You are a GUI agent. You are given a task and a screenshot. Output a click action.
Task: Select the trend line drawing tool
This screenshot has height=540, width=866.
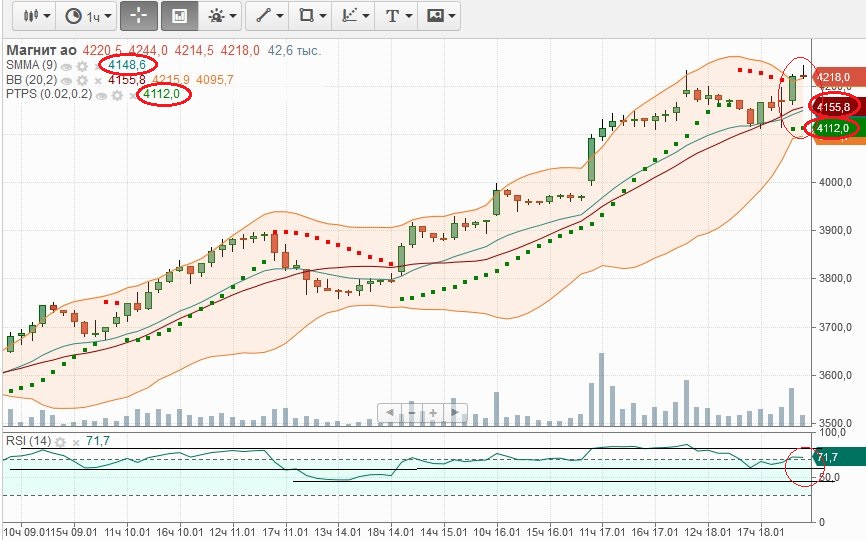263,15
